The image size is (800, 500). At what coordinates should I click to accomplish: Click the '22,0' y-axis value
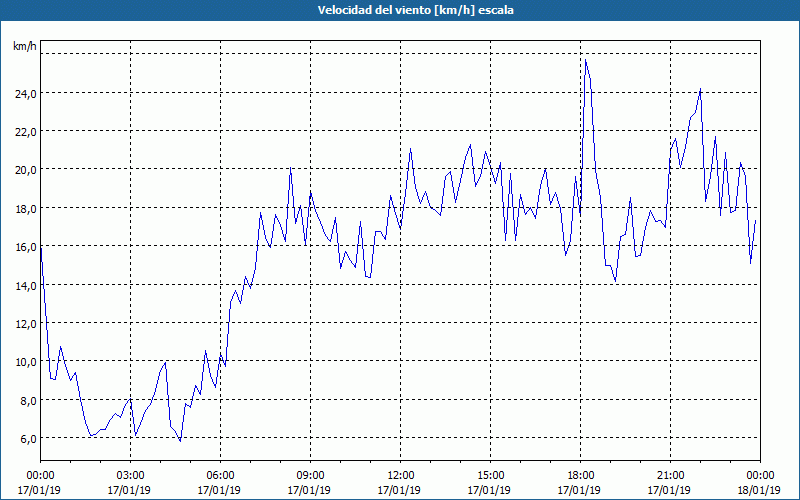[x=26, y=132]
